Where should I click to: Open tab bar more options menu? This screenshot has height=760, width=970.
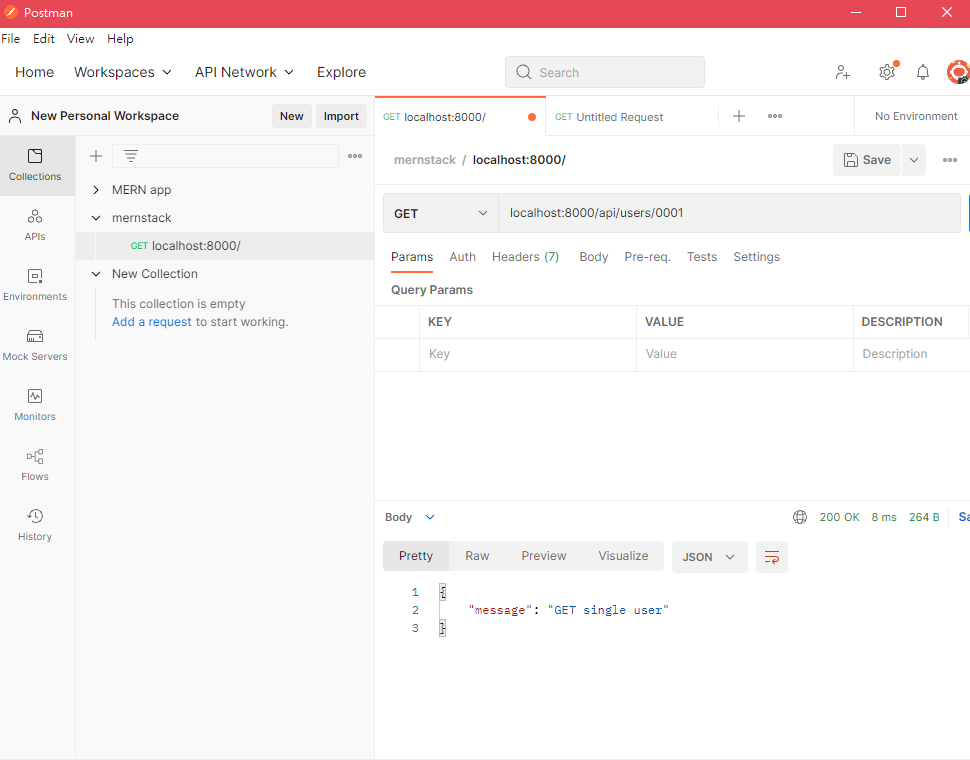[x=775, y=116]
